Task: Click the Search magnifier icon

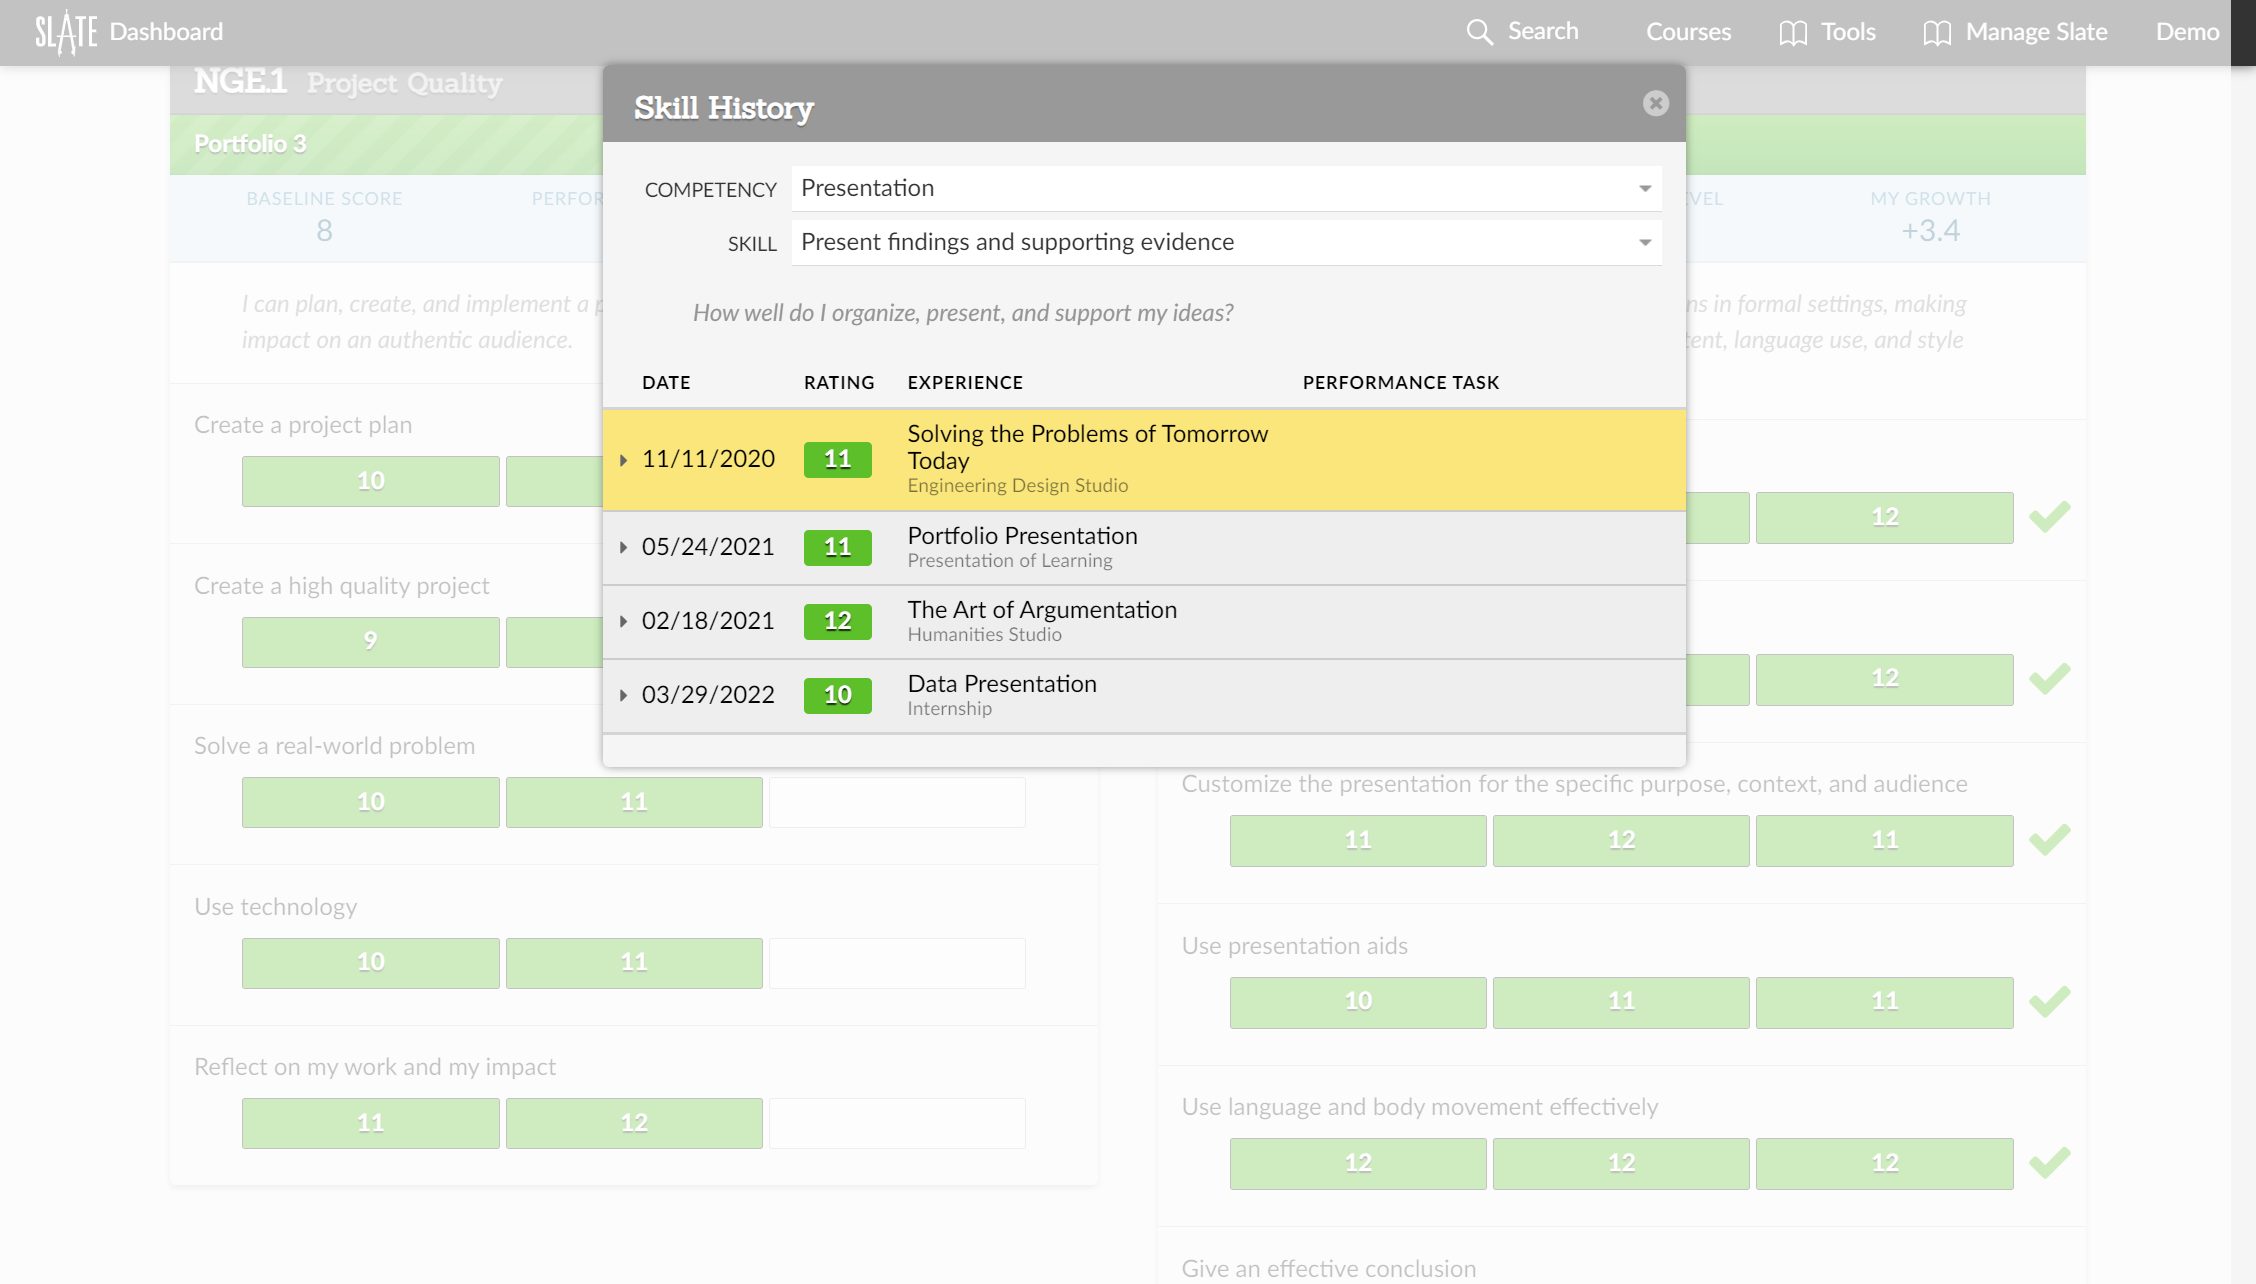Action: click(x=1478, y=32)
